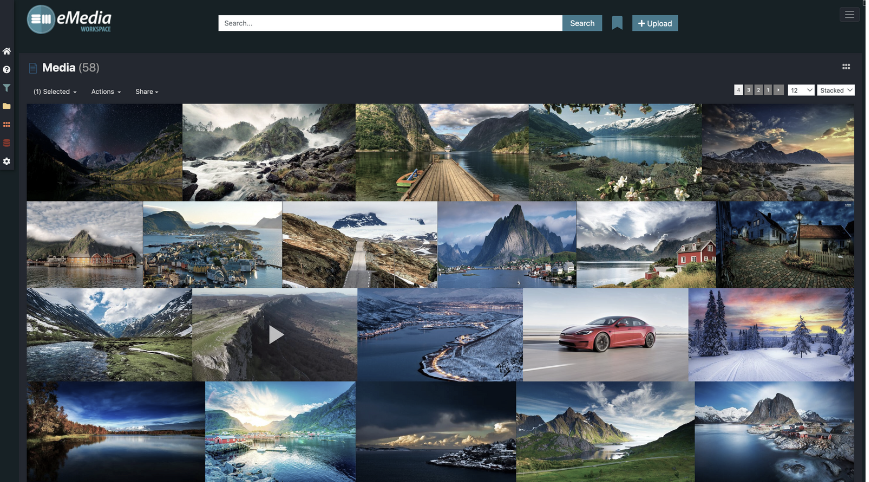Select the Milky Way night sky thumbnail
The width and height of the screenshot is (869, 482).
pyautogui.click(x=104, y=152)
